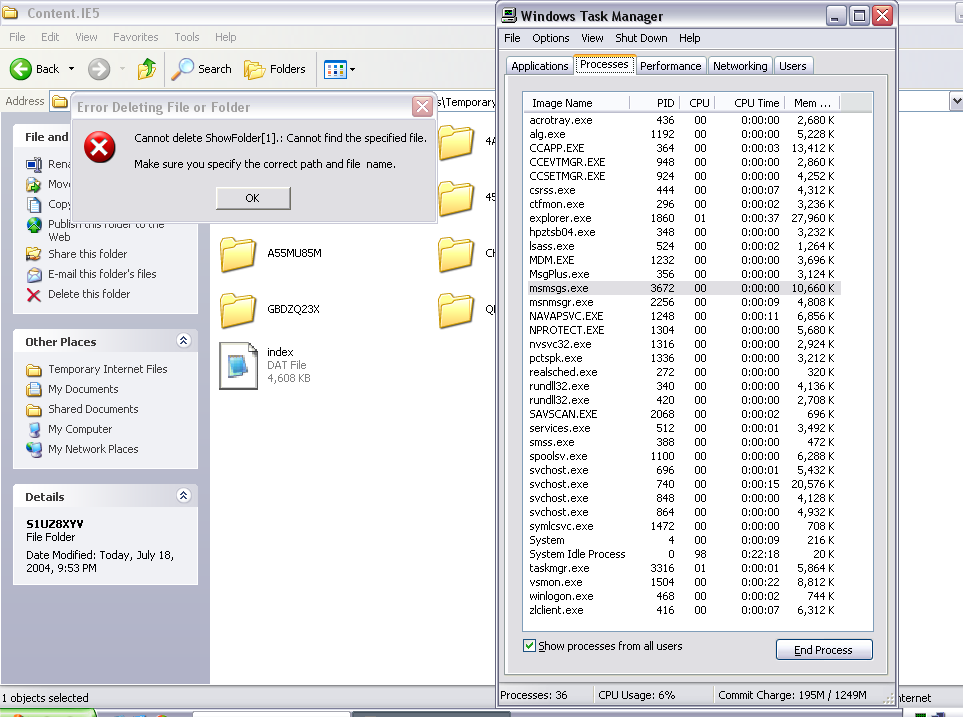Image resolution: width=963 pixels, height=717 pixels.
Task: Toggle the Folders pane button
Action: point(255,69)
